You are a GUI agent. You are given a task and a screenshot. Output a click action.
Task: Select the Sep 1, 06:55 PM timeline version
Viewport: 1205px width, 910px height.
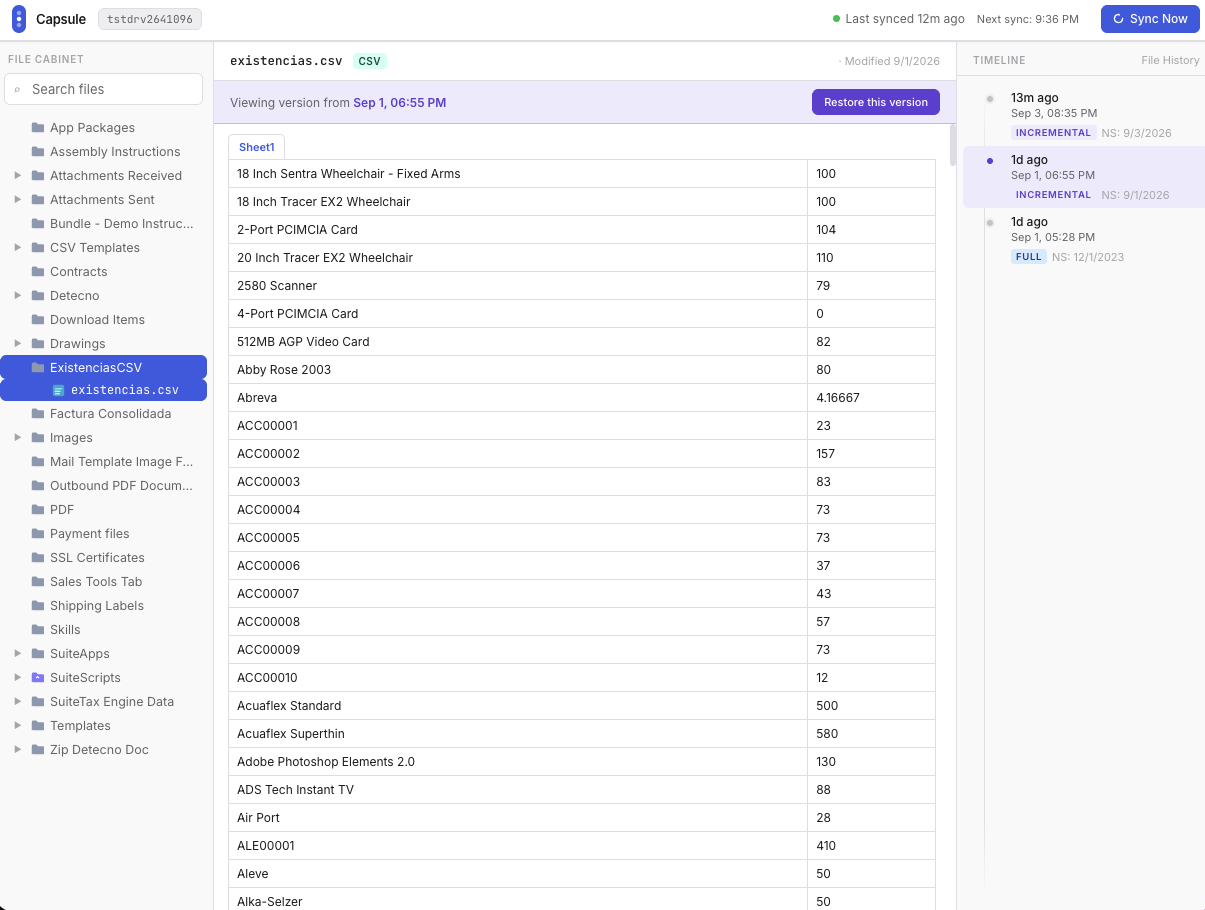pos(1084,177)
